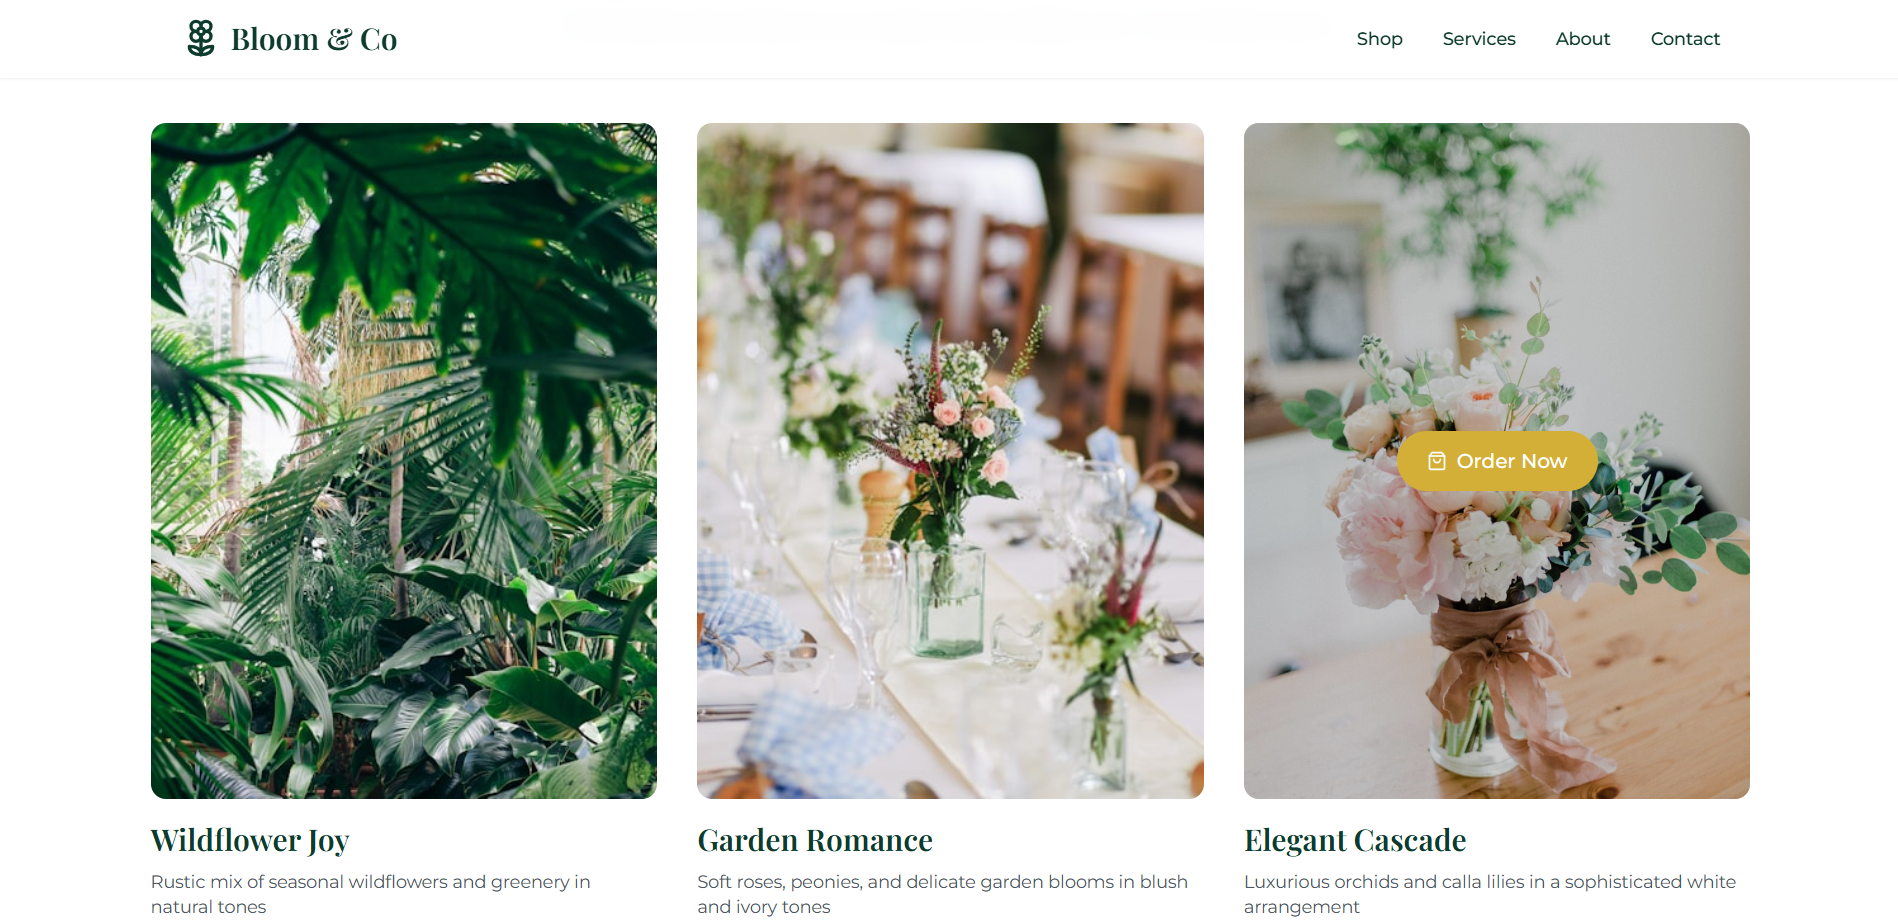Open the Wildflower Joy tropical greenery image

pos(404,461)
